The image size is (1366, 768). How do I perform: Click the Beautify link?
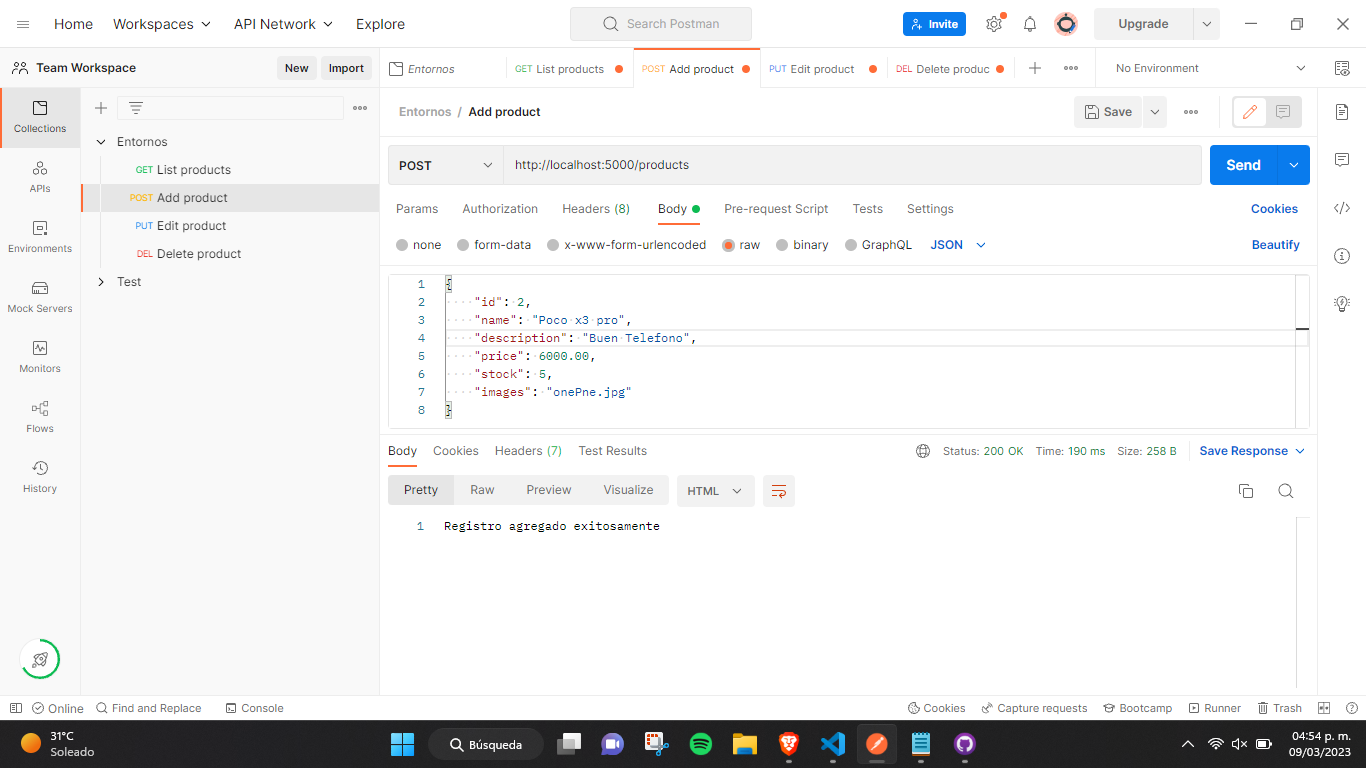click(1276, 245)
